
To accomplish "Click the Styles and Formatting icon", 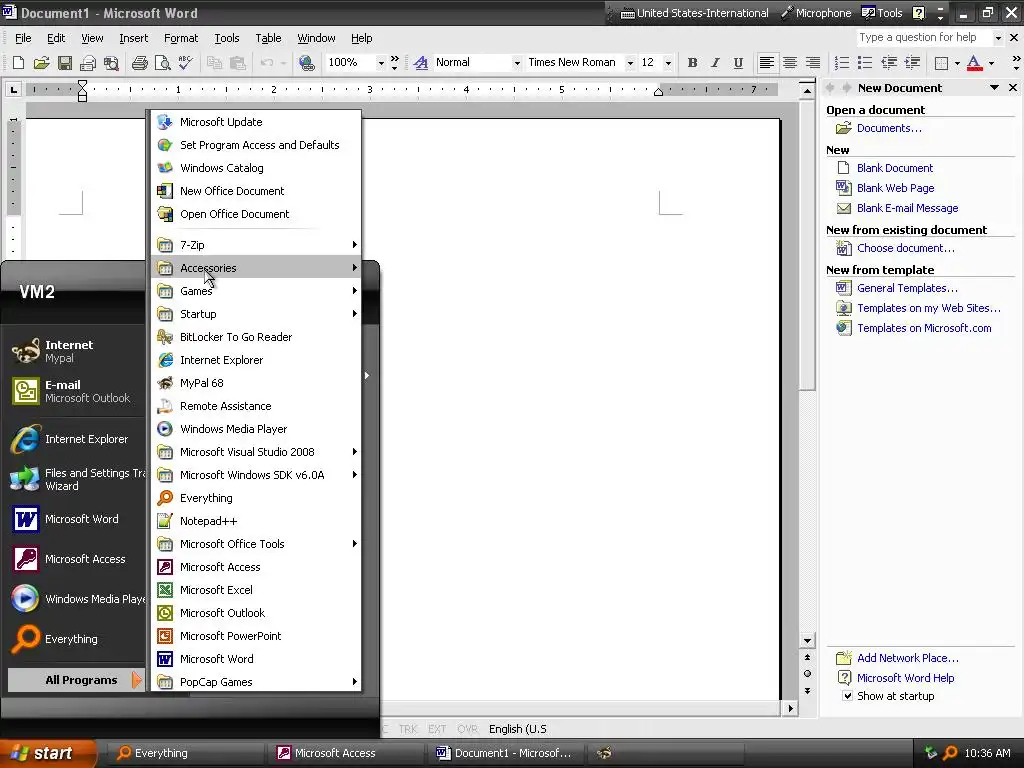I will tap(421, 63).
